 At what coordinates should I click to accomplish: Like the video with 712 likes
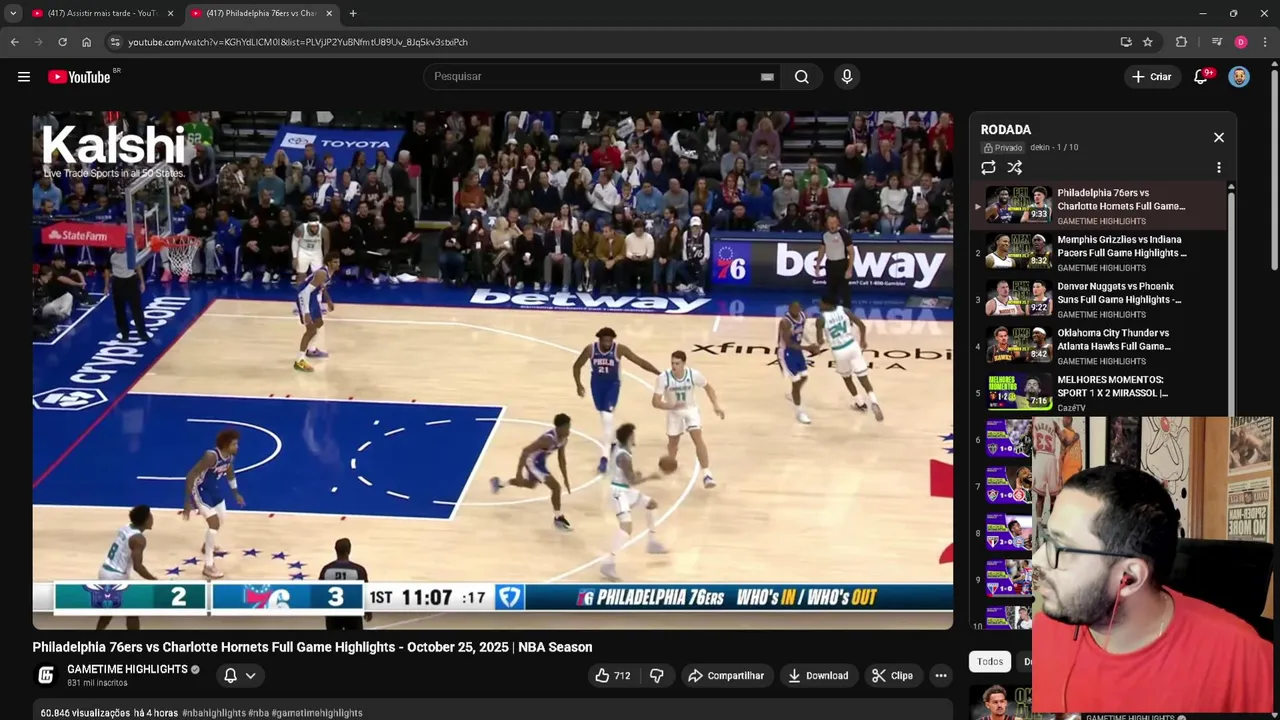pyautogui.click(x=612, y=676)
